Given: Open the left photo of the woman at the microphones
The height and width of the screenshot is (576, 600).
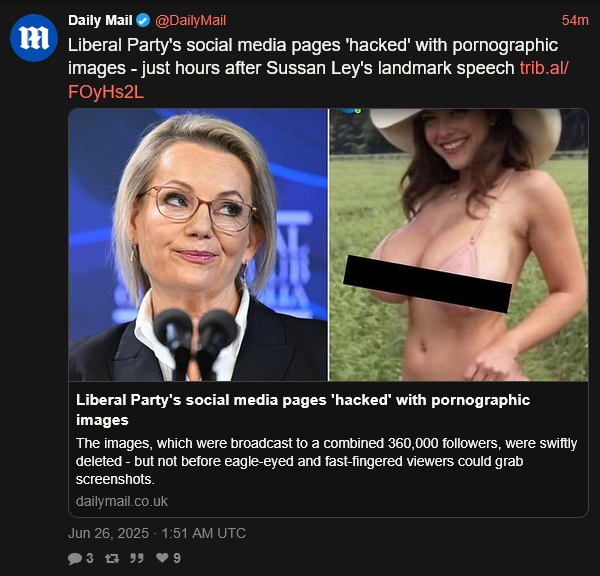Looking at the screenshot, I should [198, 245].
